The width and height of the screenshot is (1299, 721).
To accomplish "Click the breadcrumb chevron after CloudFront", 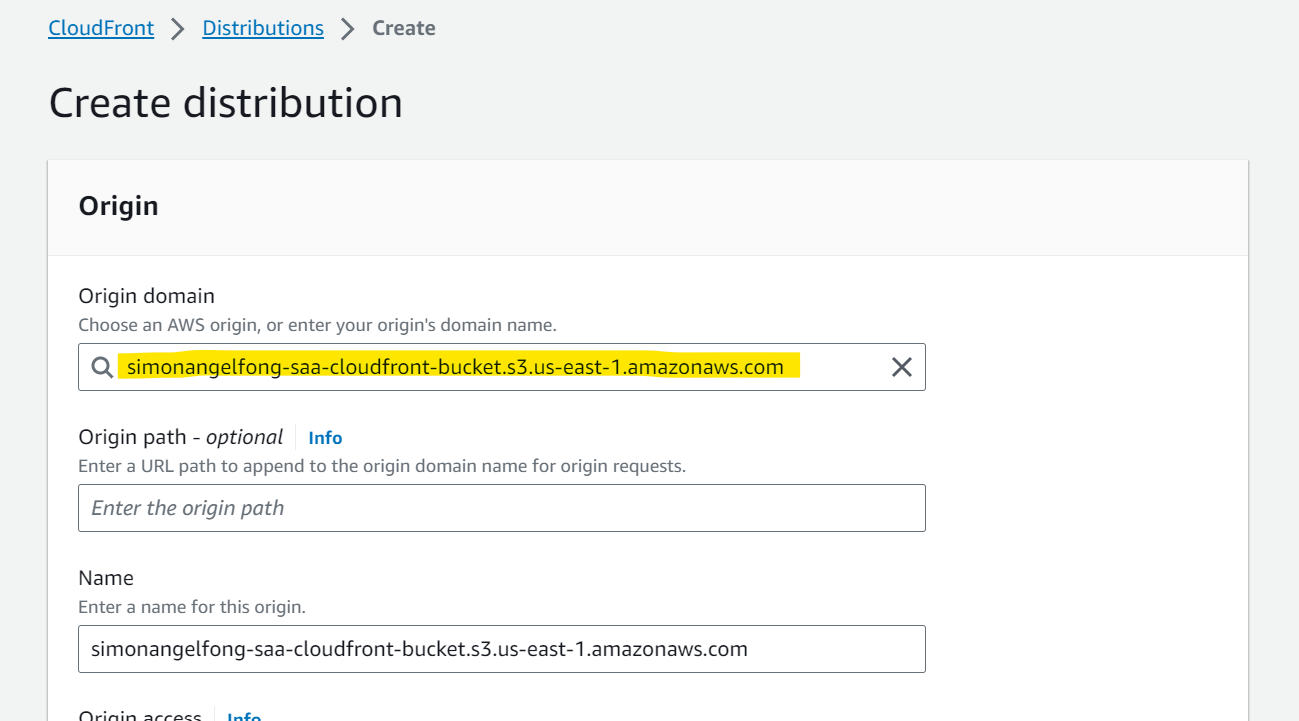I will pyautogui.click(x=178, y=29).
